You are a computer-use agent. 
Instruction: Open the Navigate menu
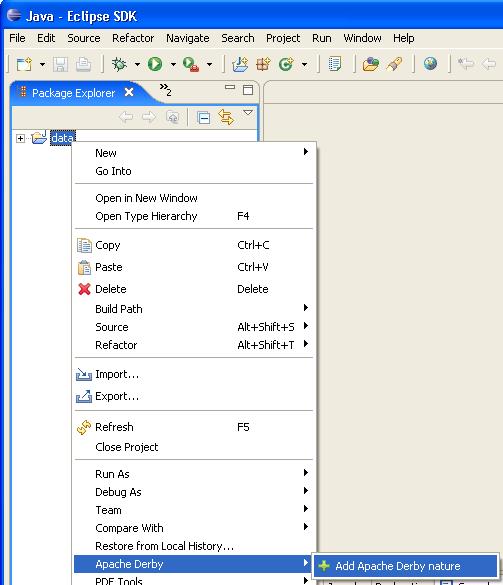pyautogui.click(x=188, y=38)
